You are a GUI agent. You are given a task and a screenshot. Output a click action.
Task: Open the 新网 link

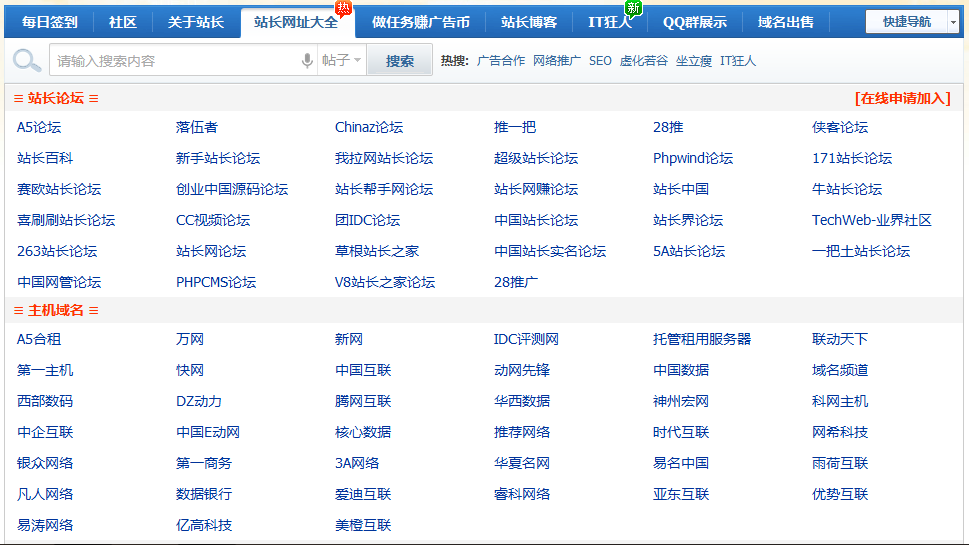(x=349, y=339)
